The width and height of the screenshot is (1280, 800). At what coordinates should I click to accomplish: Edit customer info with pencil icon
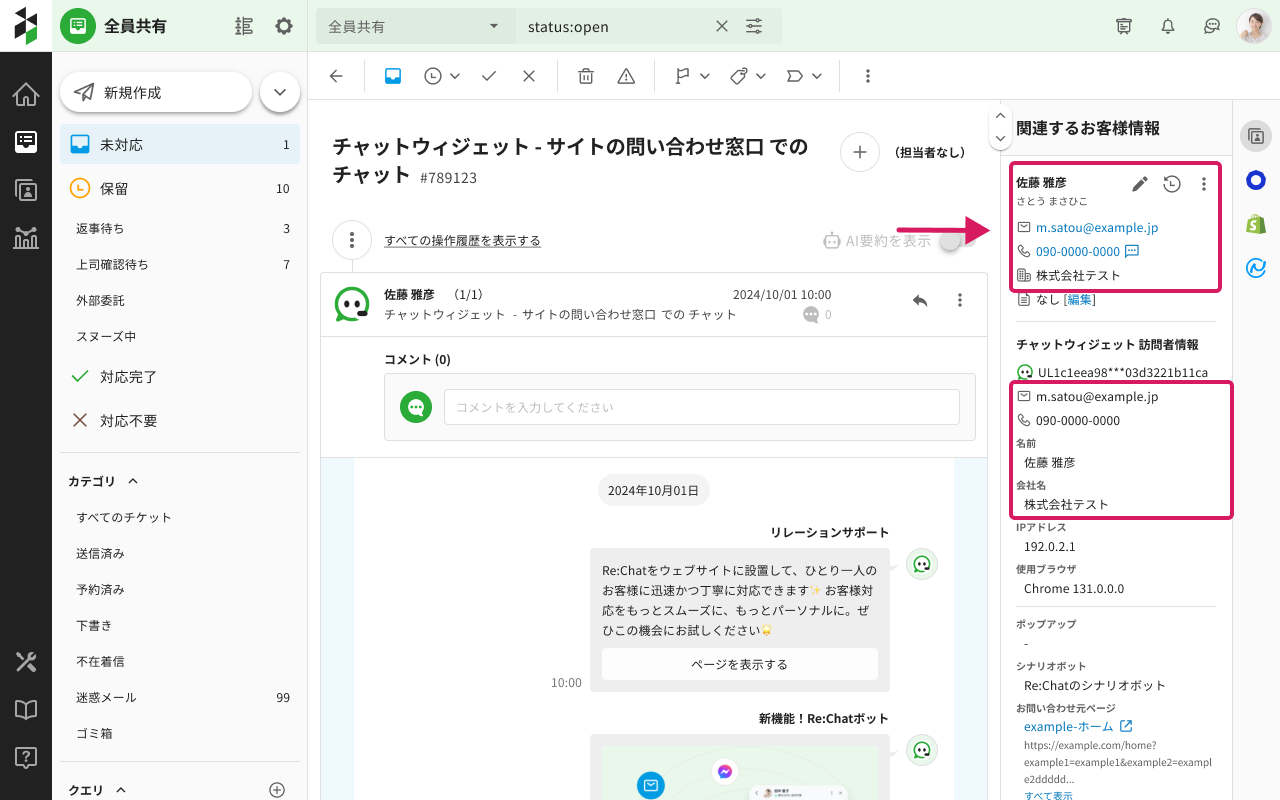(x=1140, y=184)
